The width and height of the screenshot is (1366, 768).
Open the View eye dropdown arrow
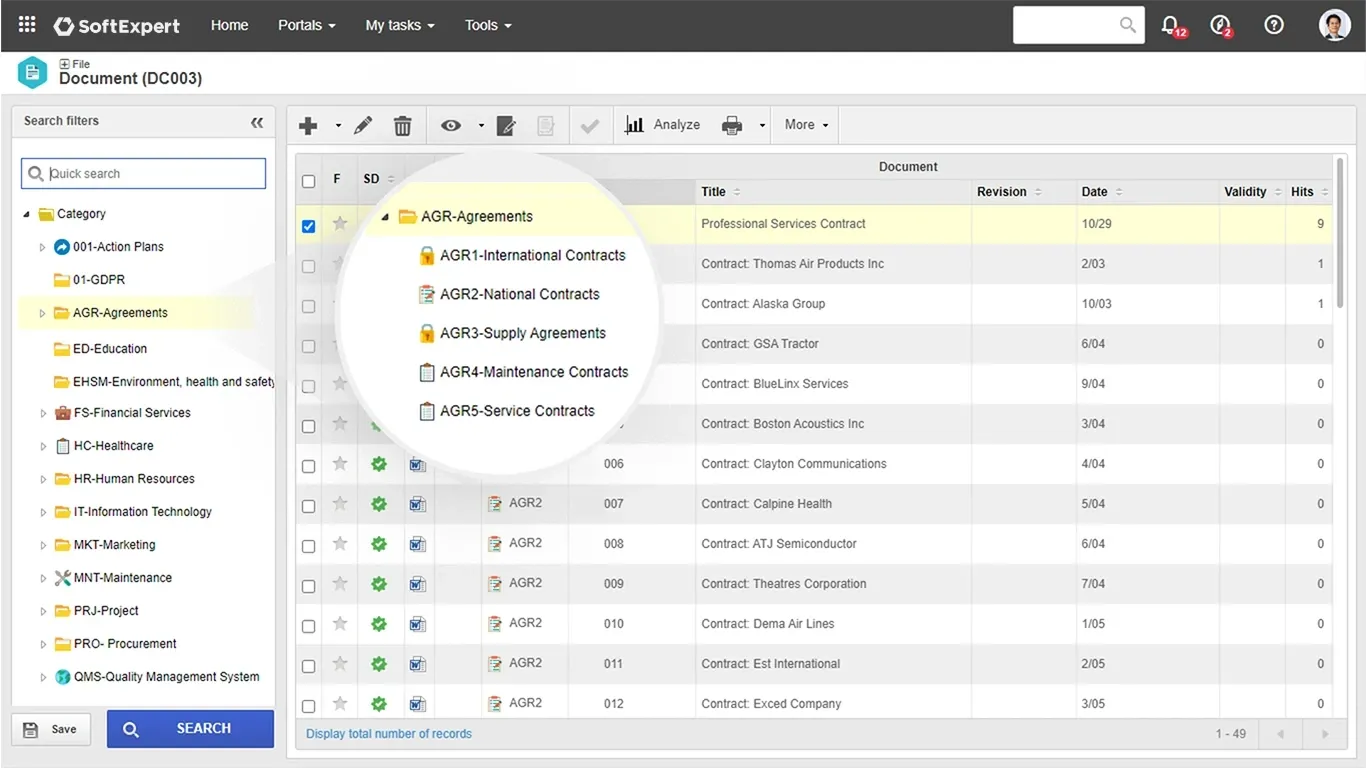[481, 126]
